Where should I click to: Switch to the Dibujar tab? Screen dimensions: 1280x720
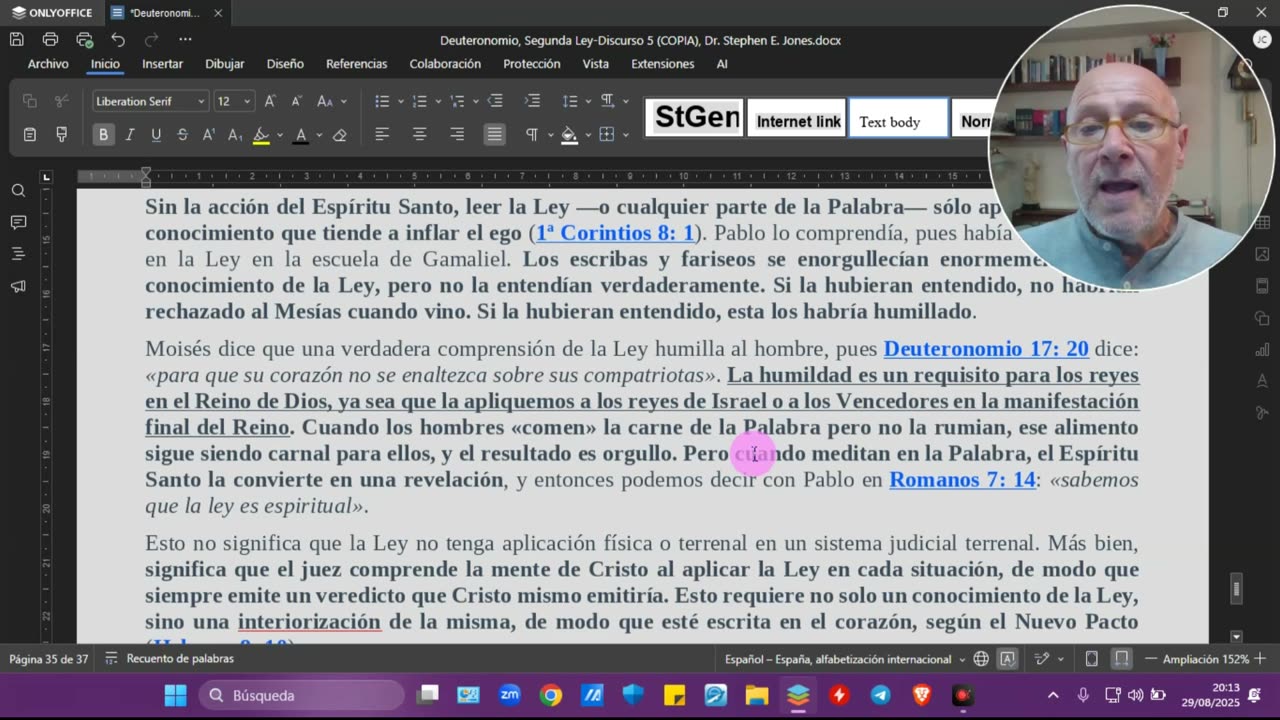[x=225, y=64]
